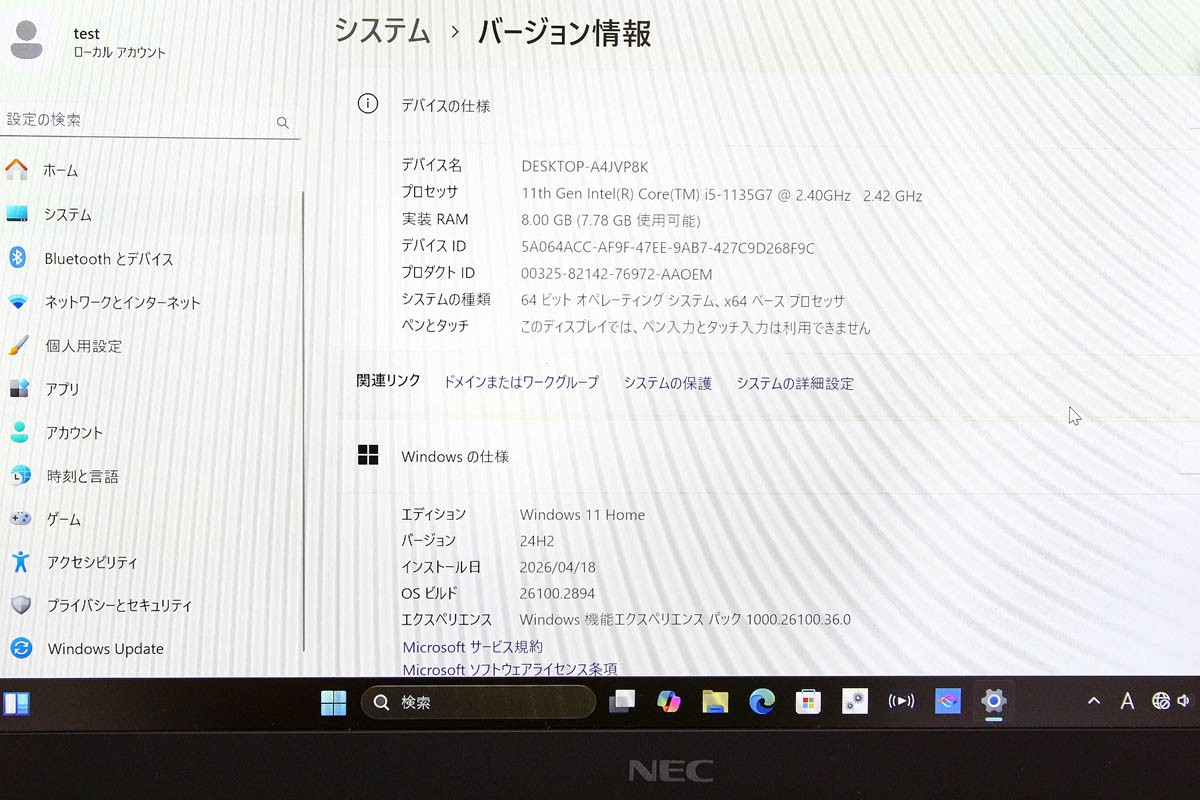Select 時刻と言語 in the sidebar
This screenshot has width=1200, height=800.
(150, 476)
